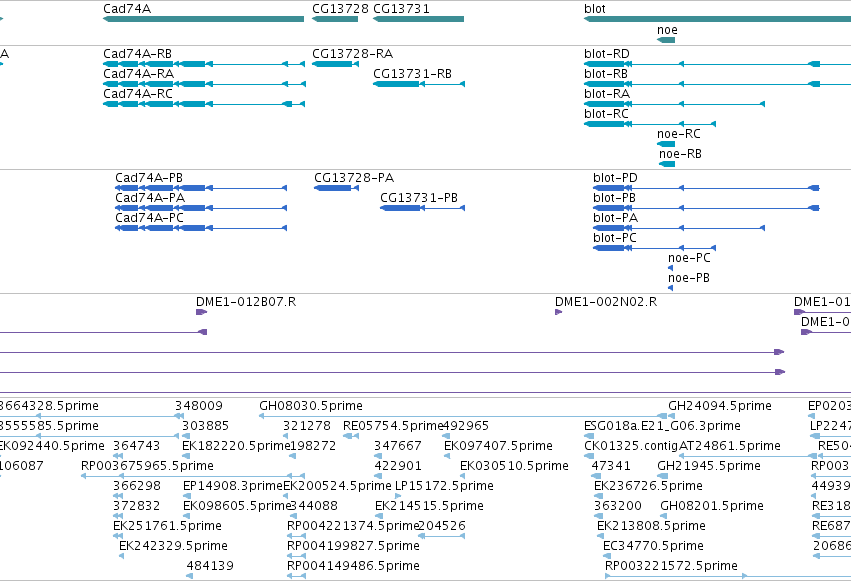The height and width of the screenshot is (581, 851).
Task: Click EST RP003675965.5prime
Action: click(193, 476)
